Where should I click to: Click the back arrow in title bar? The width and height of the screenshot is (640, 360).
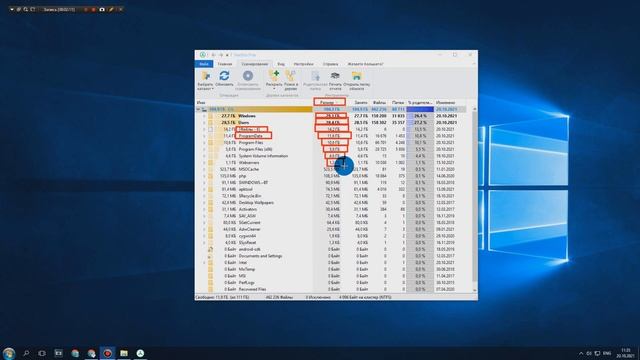coord(213,55)
